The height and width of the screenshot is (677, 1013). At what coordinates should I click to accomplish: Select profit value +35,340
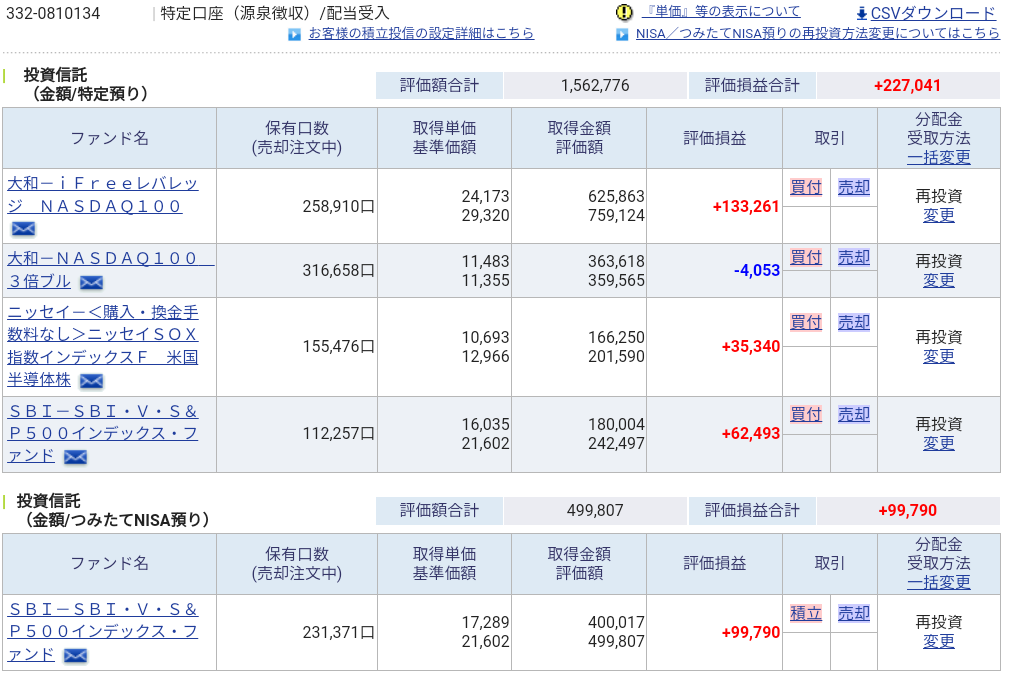pos(751,347)
